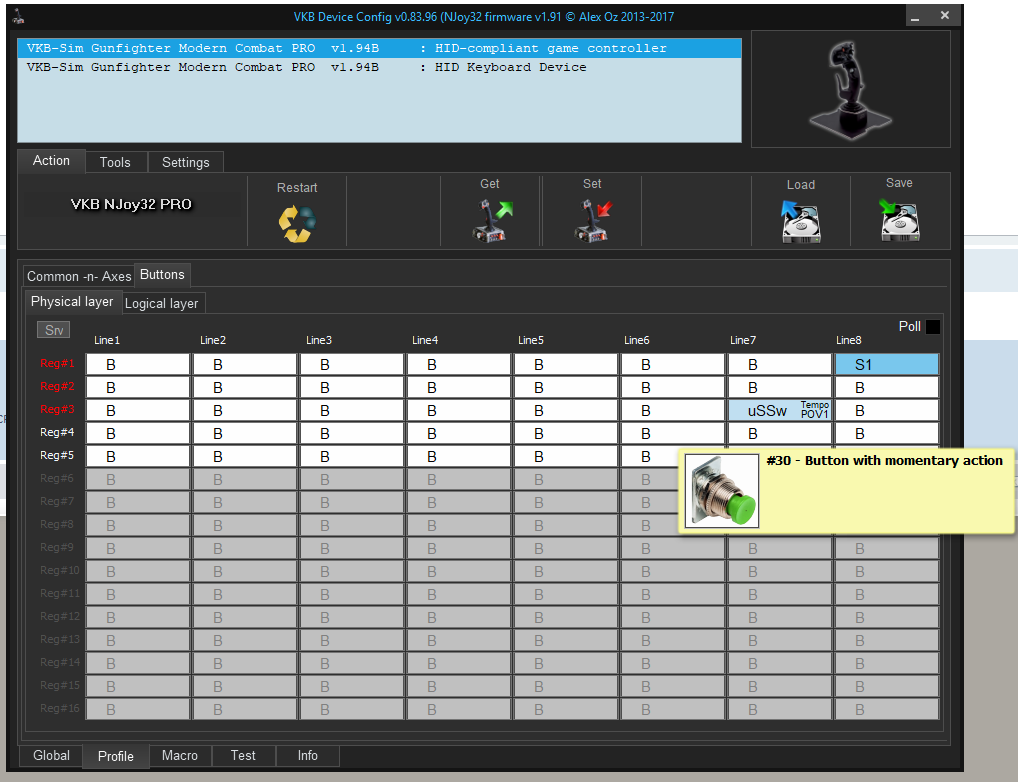Open the Global bottom tab

(51, 755)
